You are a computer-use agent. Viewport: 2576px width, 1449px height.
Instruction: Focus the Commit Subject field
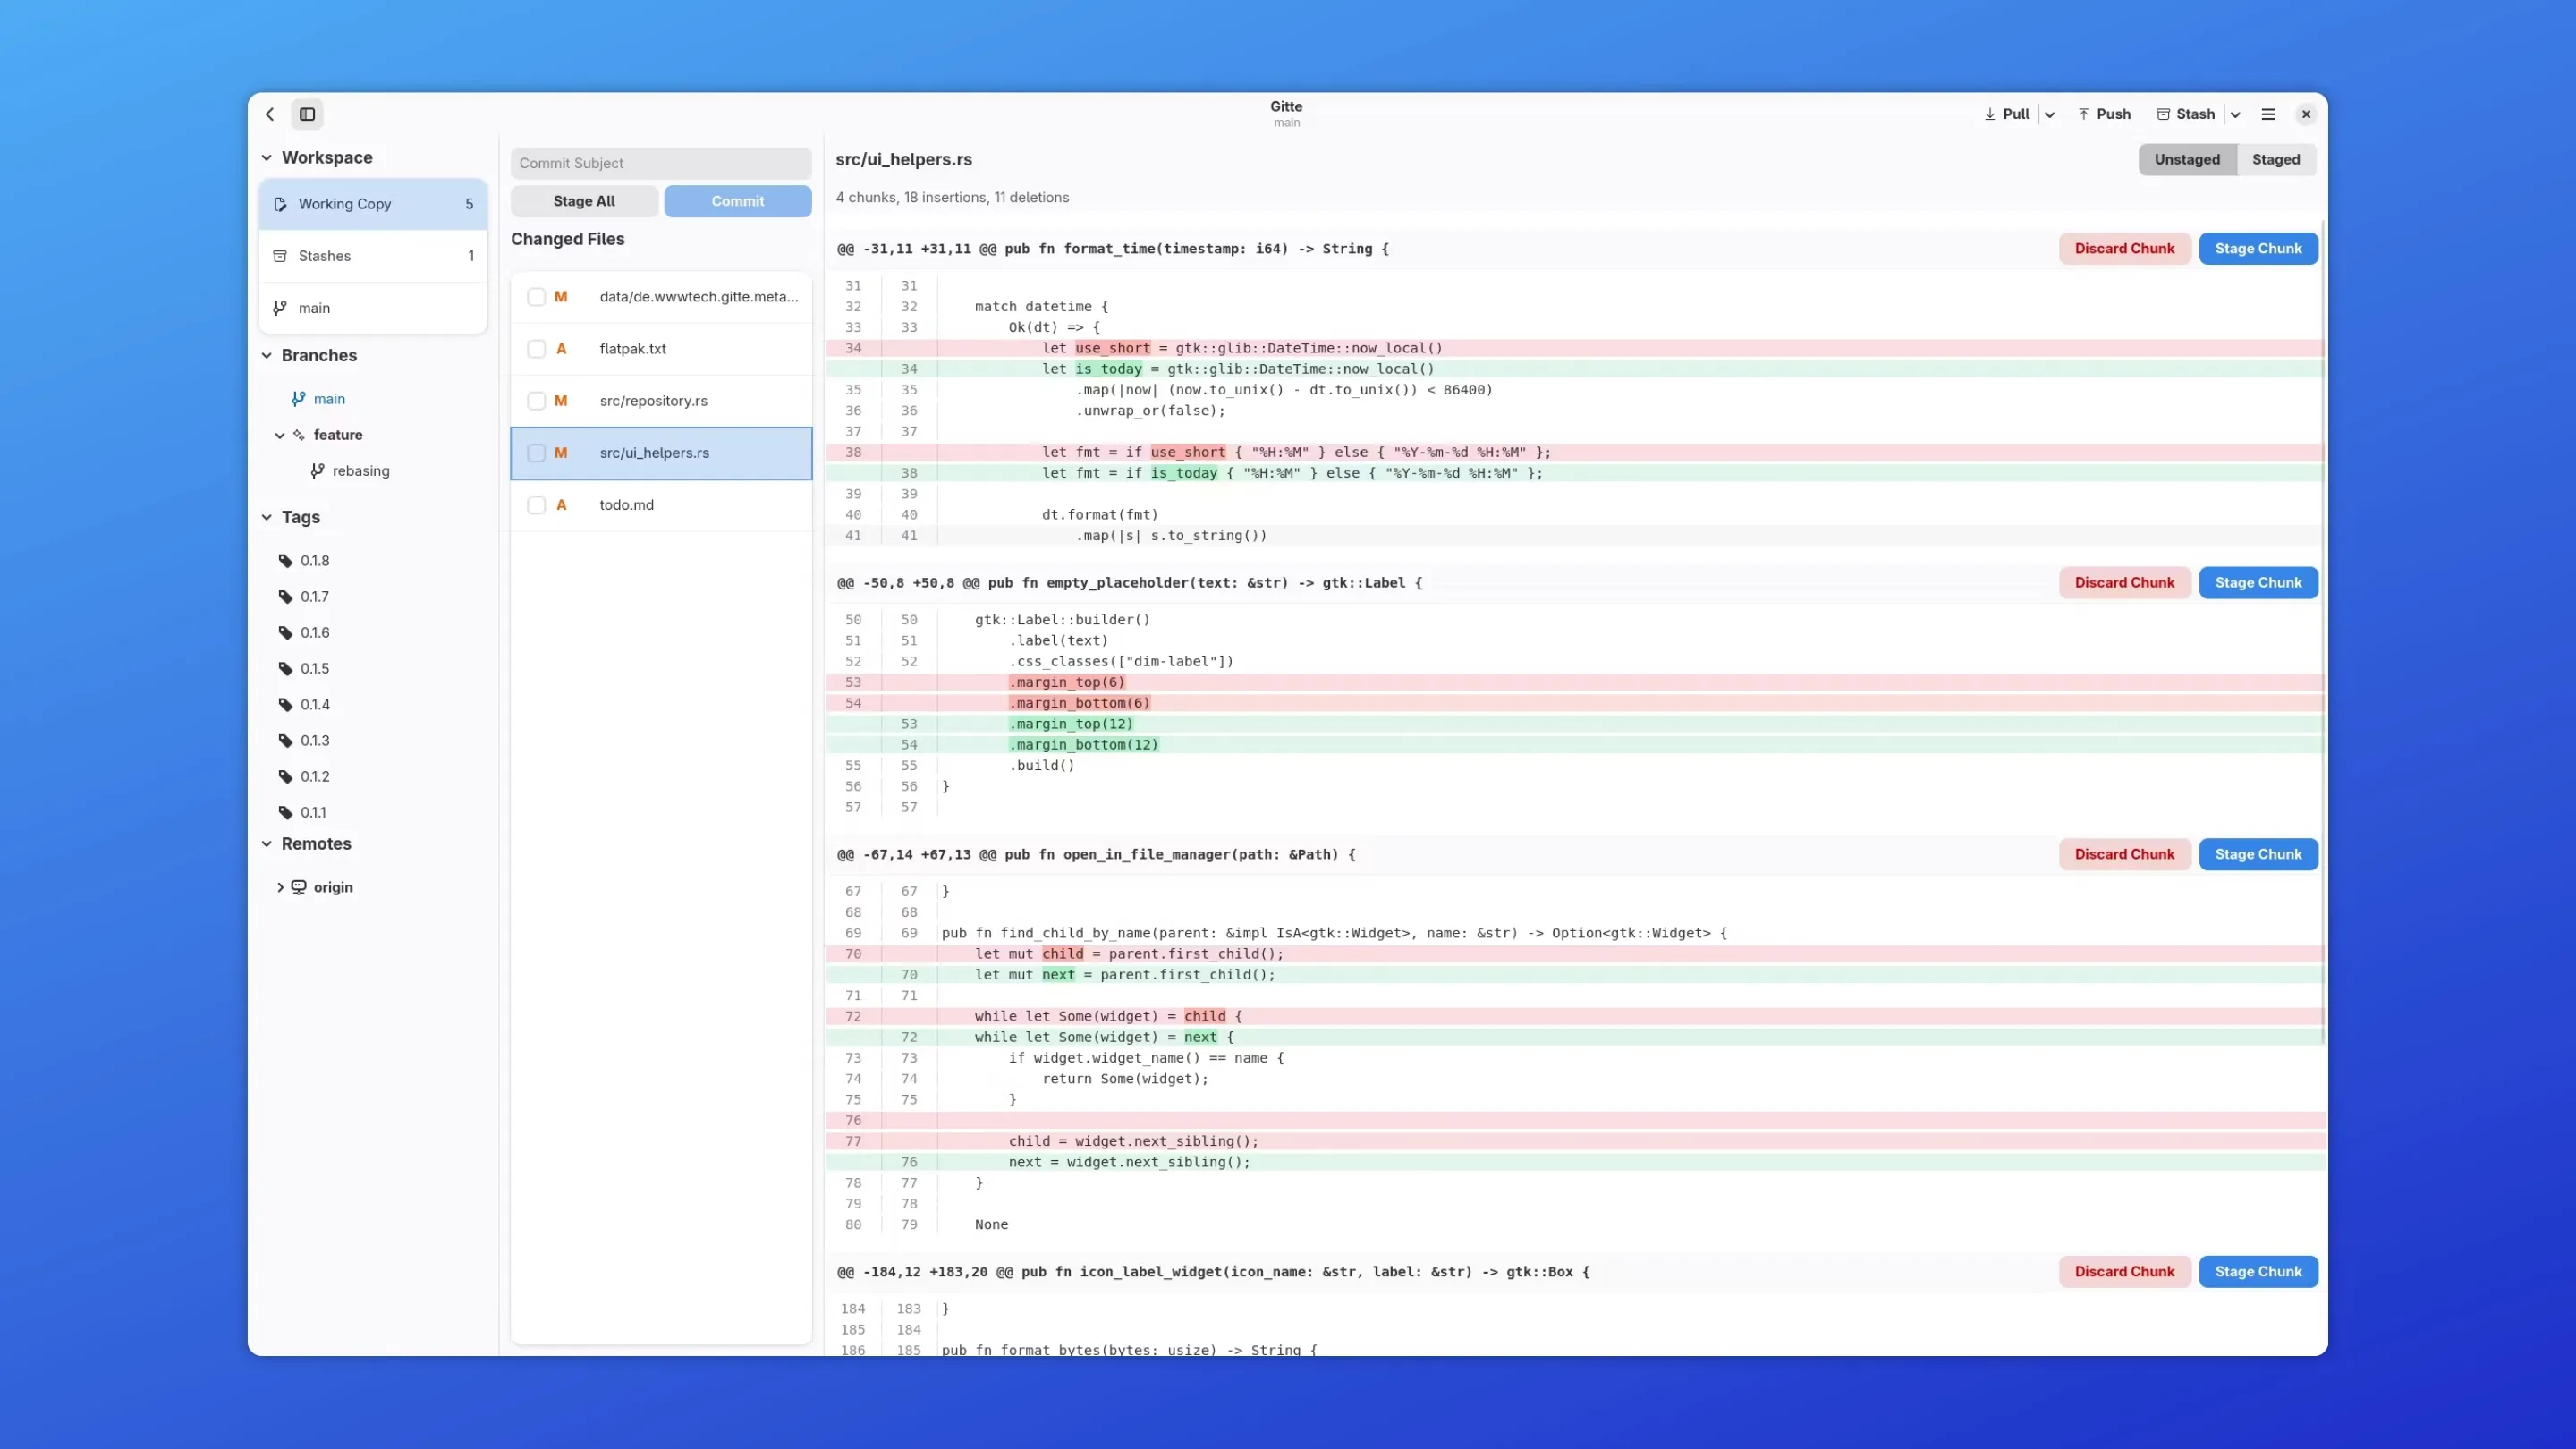coord(660,163)
